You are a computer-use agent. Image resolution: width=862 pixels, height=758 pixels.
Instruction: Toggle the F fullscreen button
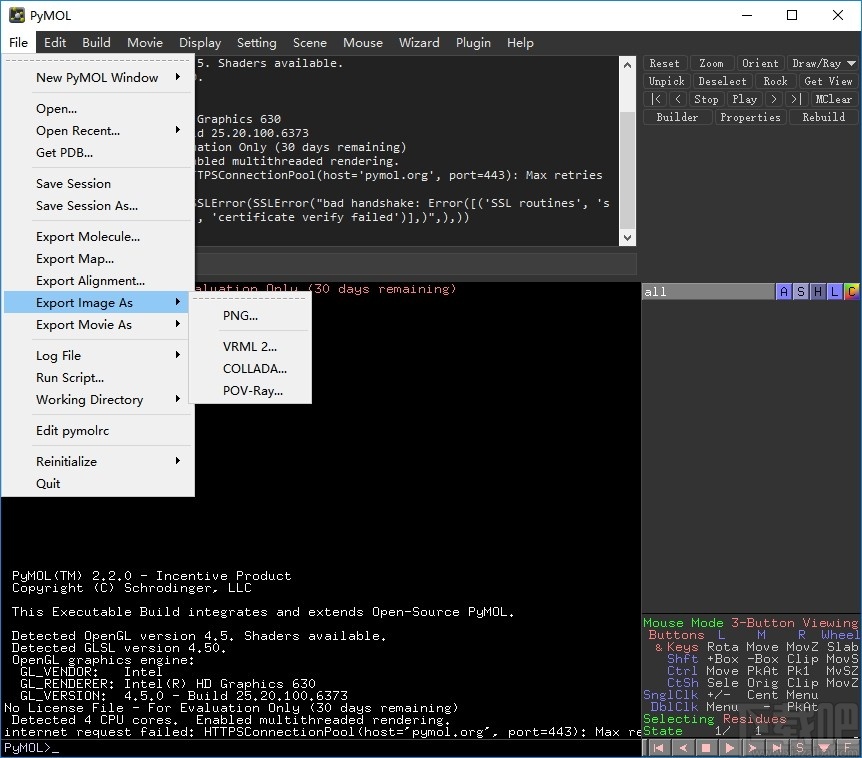coord(848,747)
